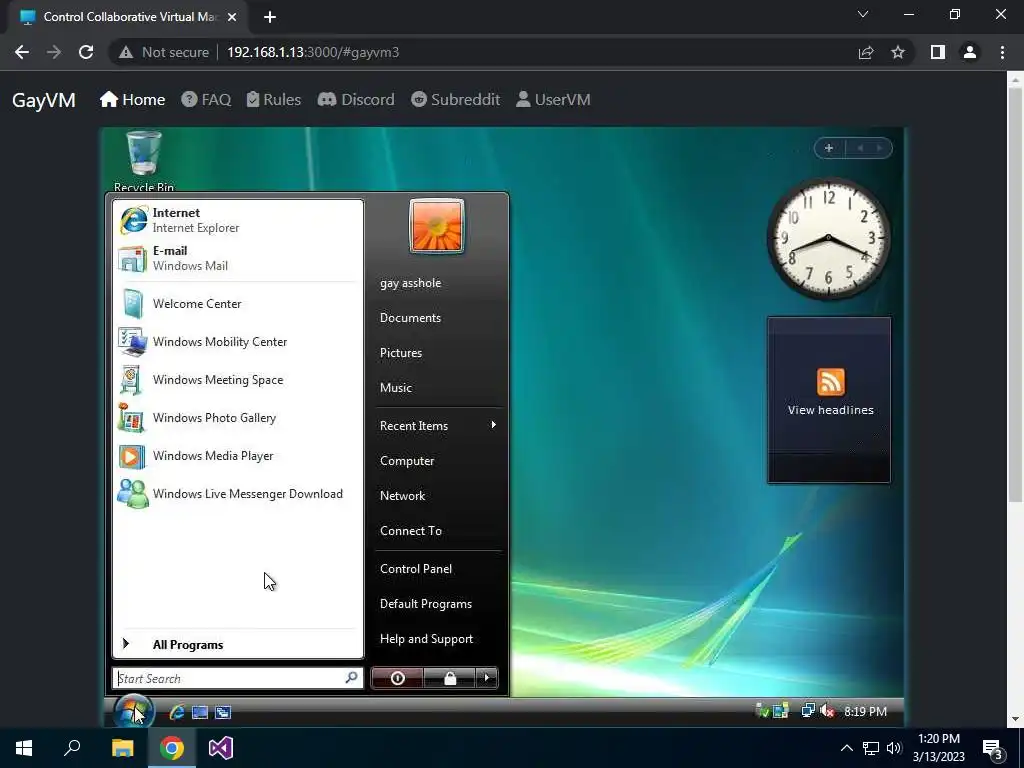Open the Subreddit link
Viewport: 1024px width, 768px height.
tap(455, 99)
